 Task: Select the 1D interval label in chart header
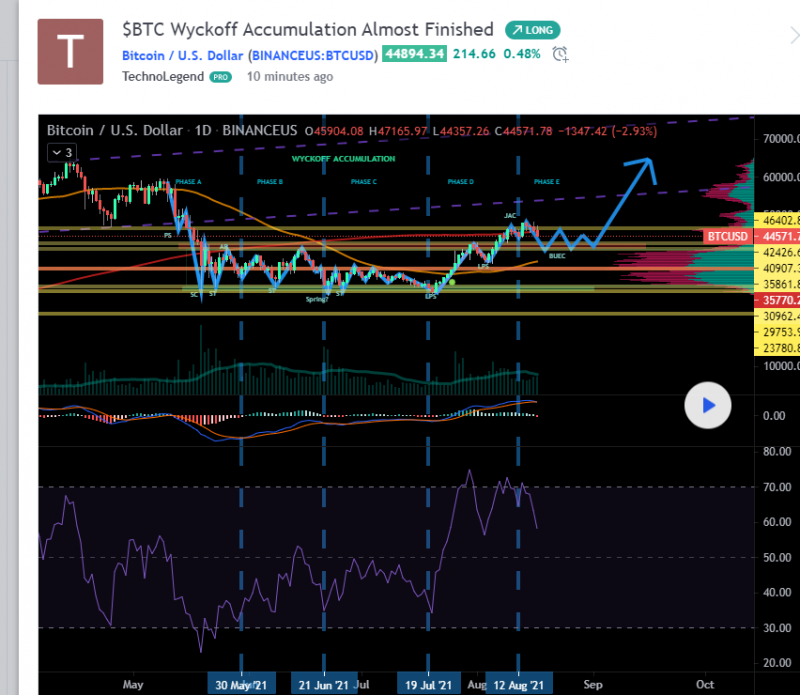point(203,130)
